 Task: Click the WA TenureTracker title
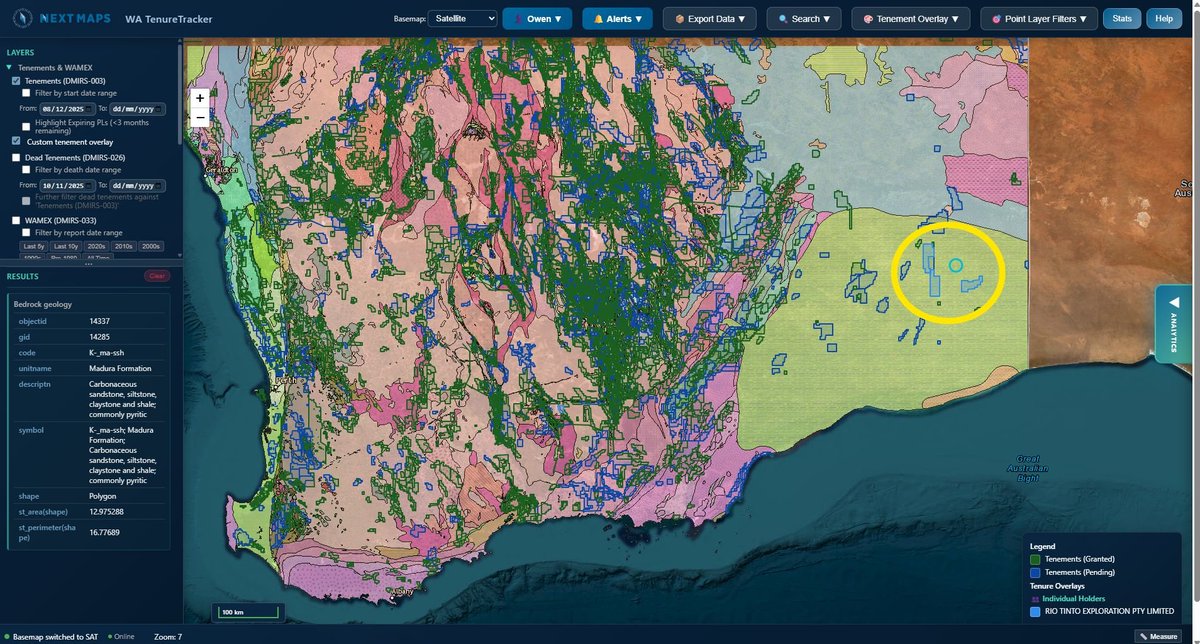coord(167,18)
